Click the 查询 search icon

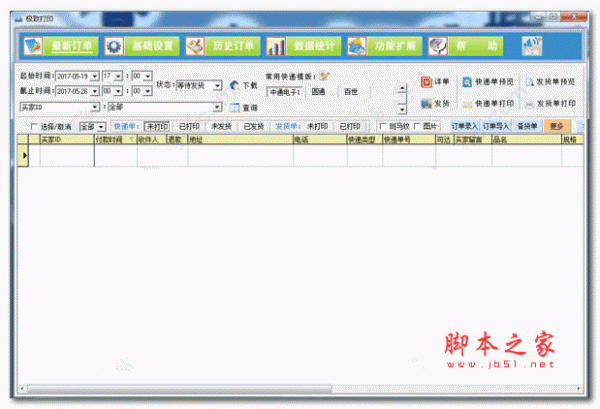click(x=235, y=108)
